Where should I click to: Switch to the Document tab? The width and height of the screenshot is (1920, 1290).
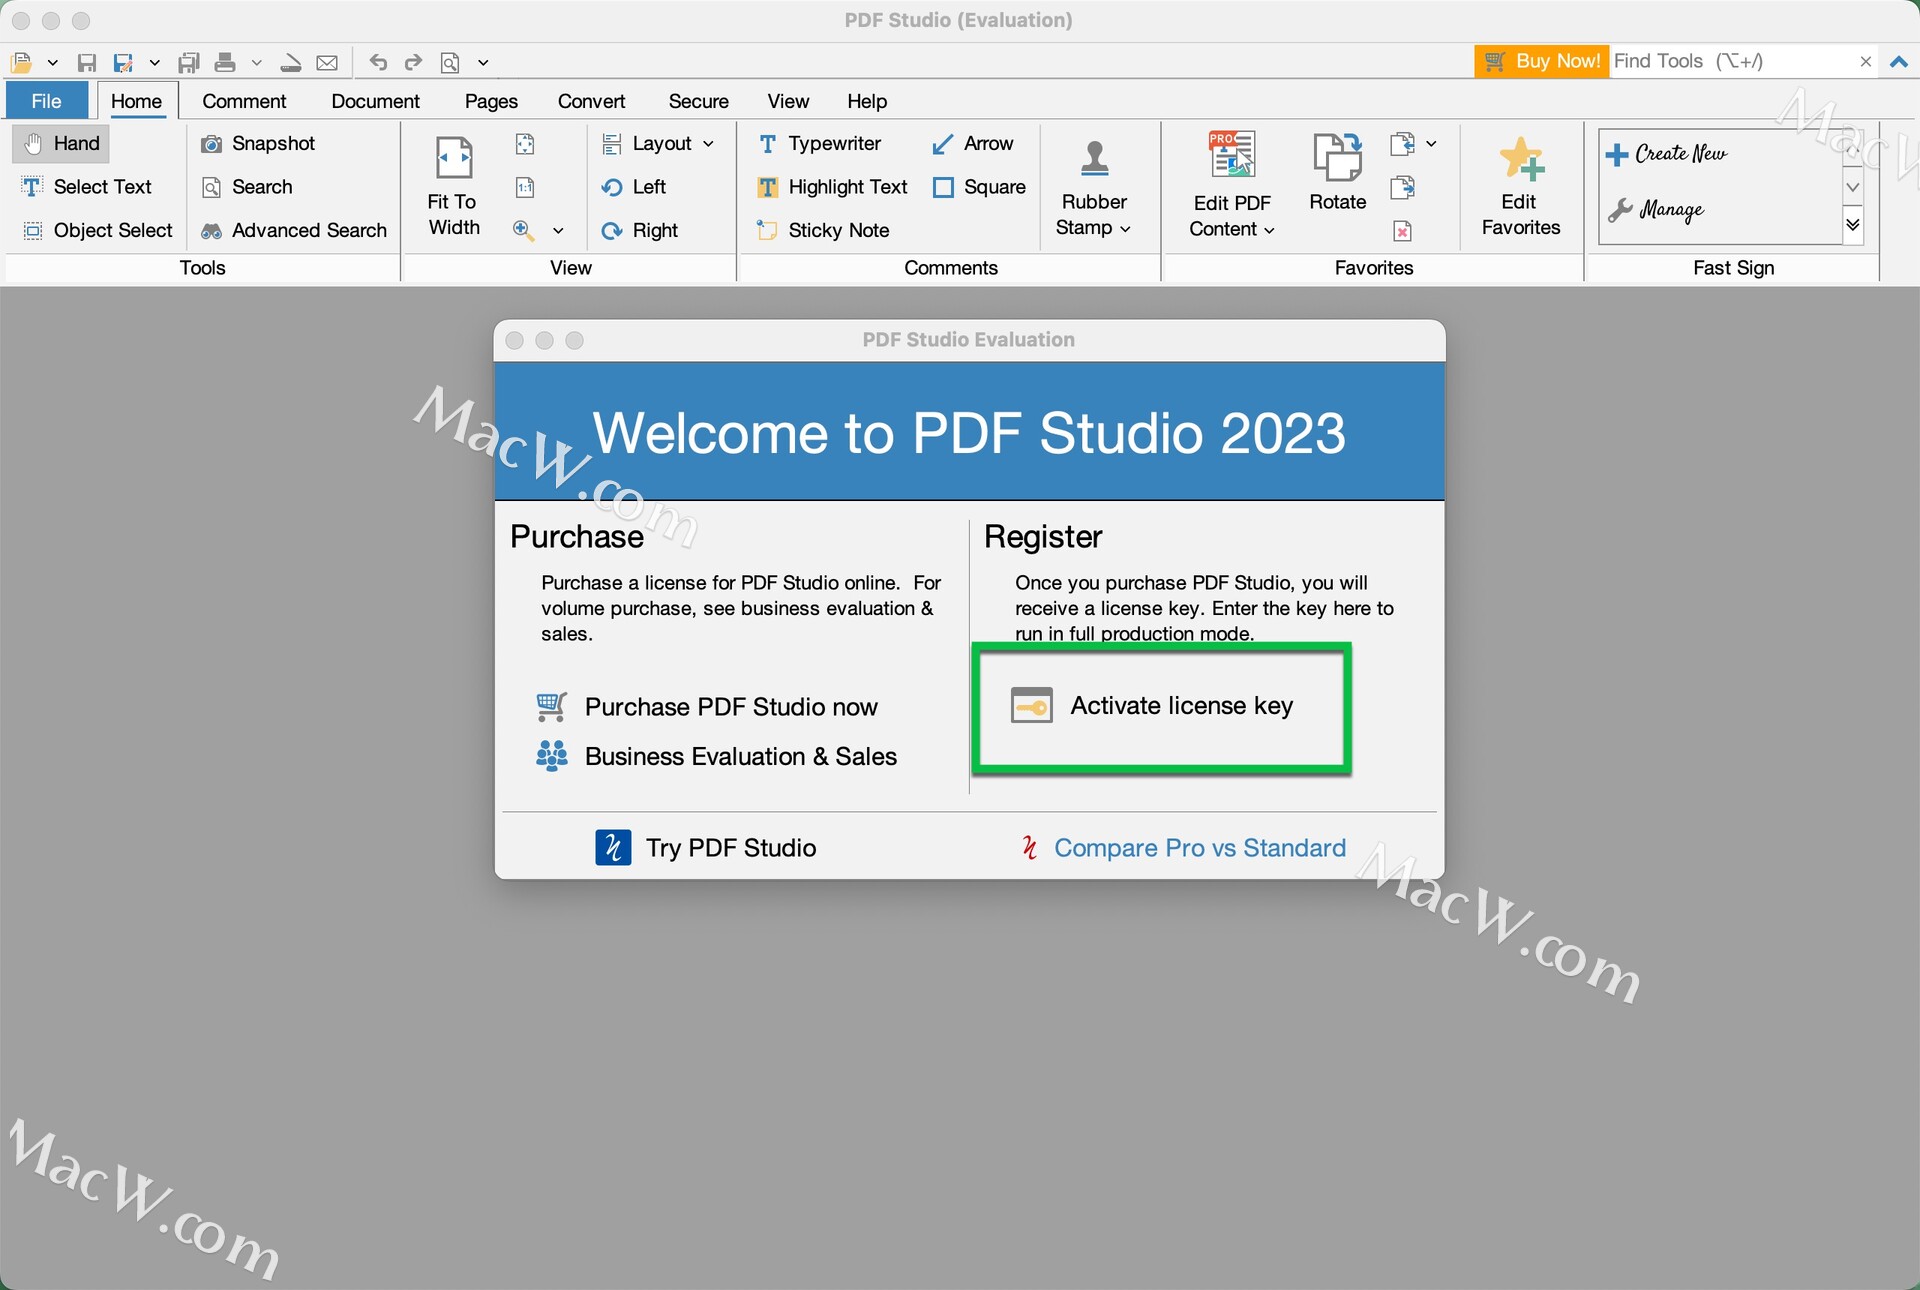pyautogui.click(x=375, y=101)
